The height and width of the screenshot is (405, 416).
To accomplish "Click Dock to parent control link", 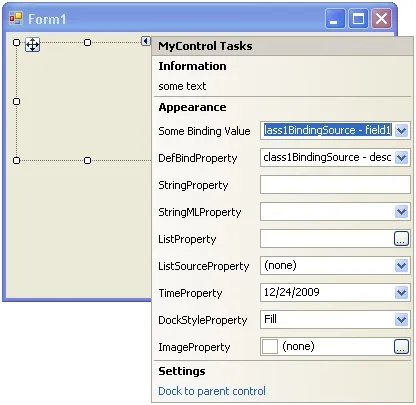I will click(212, 391).
